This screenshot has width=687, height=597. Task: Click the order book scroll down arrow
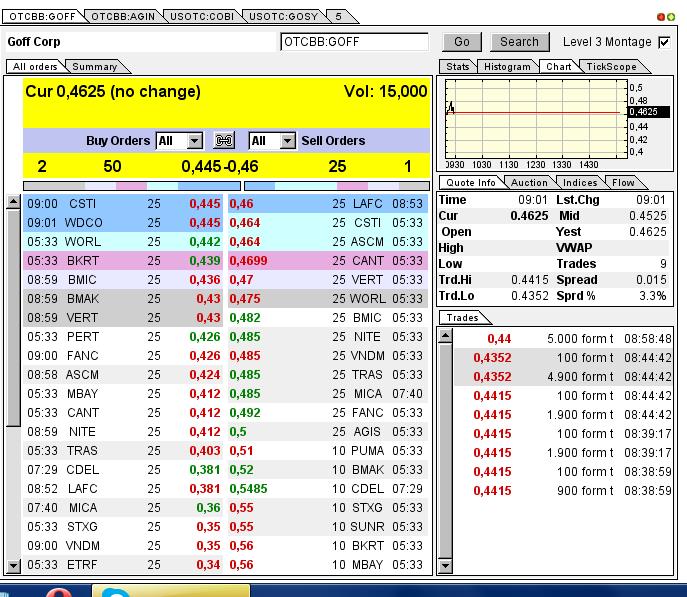[x=14, y=565]
